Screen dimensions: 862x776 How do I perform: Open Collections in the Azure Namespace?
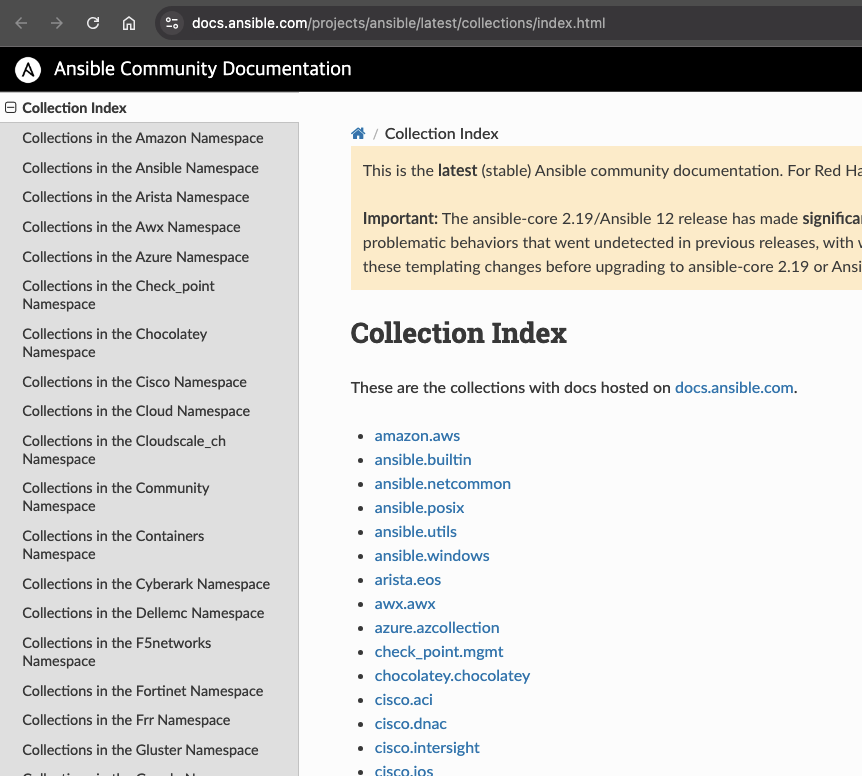click(136, 257)
